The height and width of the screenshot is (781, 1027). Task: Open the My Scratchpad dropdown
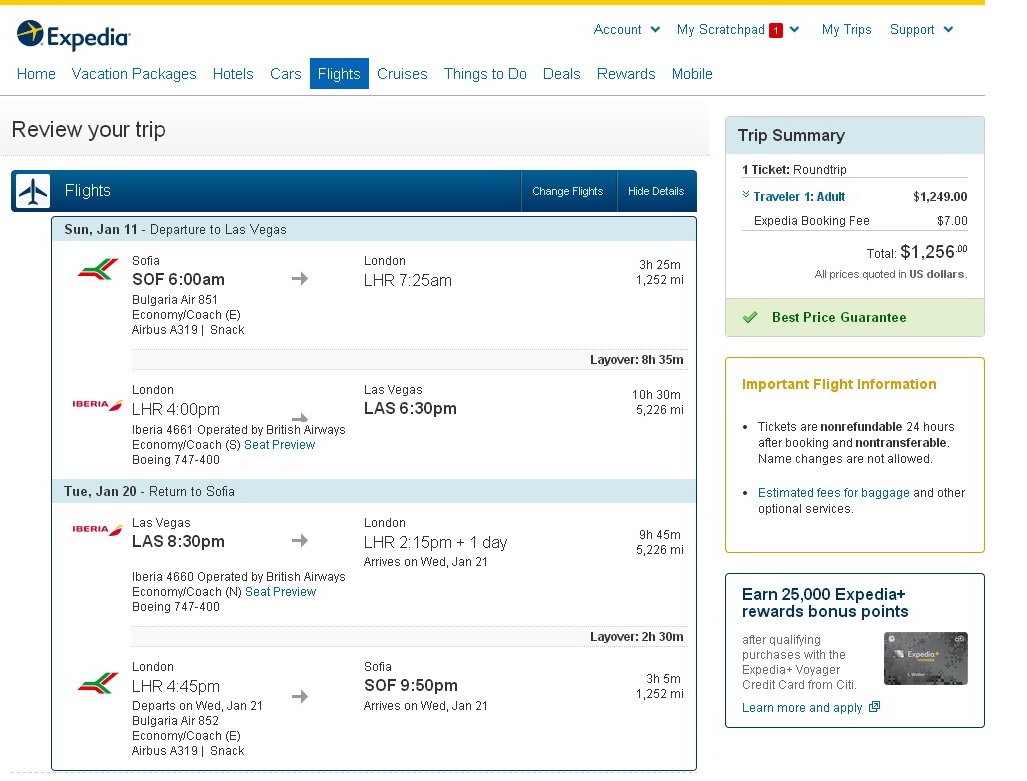click(737, 29)
